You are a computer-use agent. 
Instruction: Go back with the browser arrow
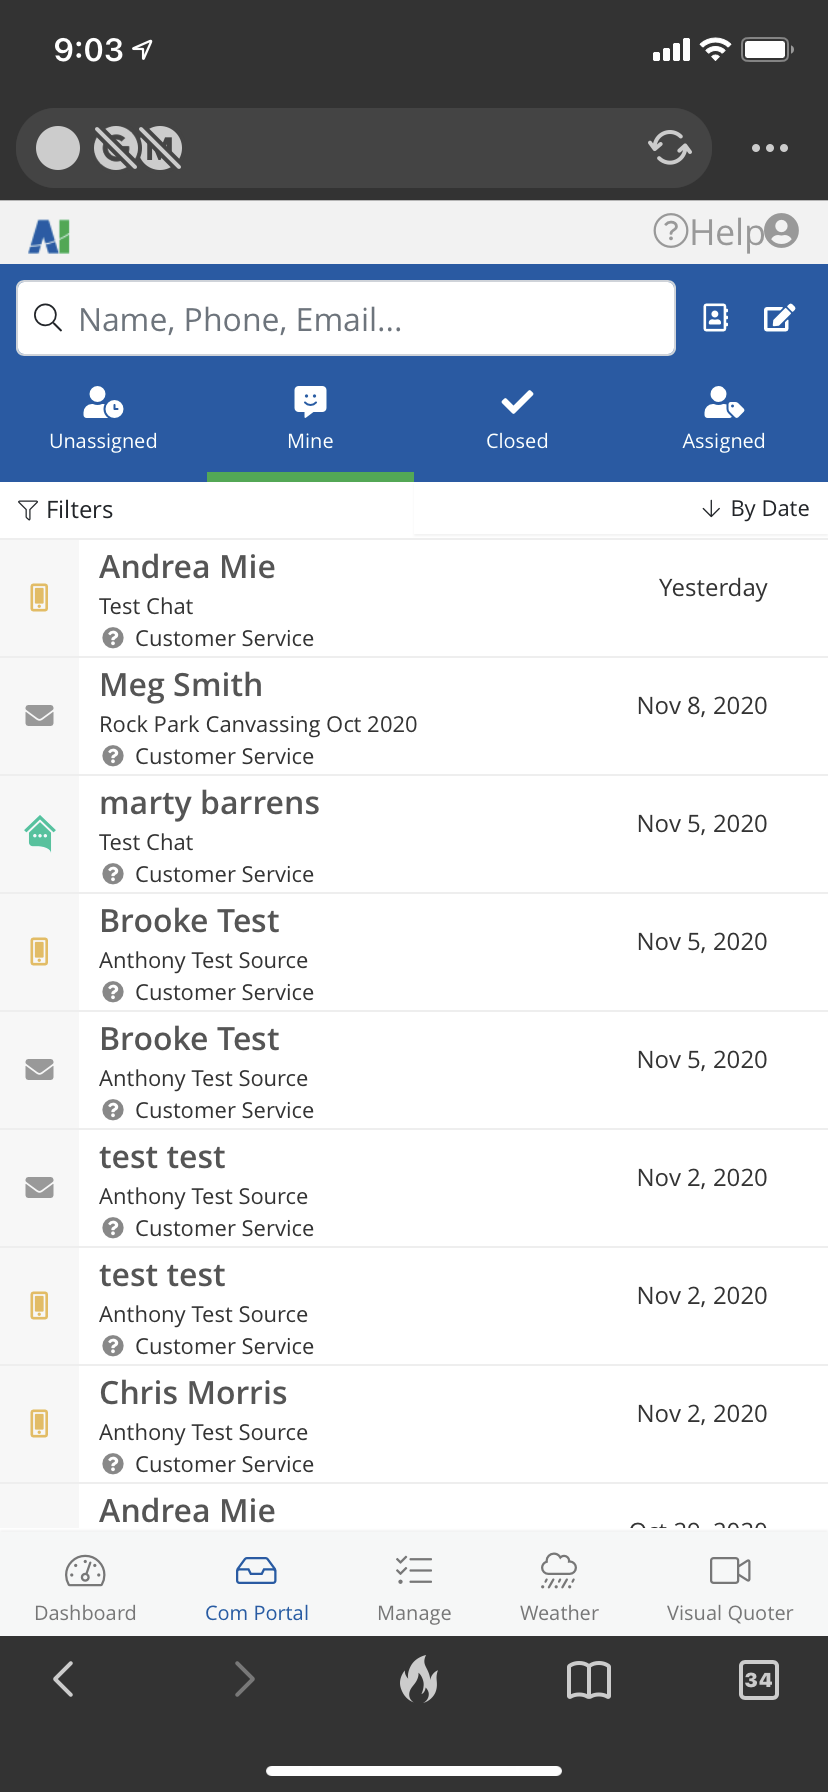tap(64, 1679)
